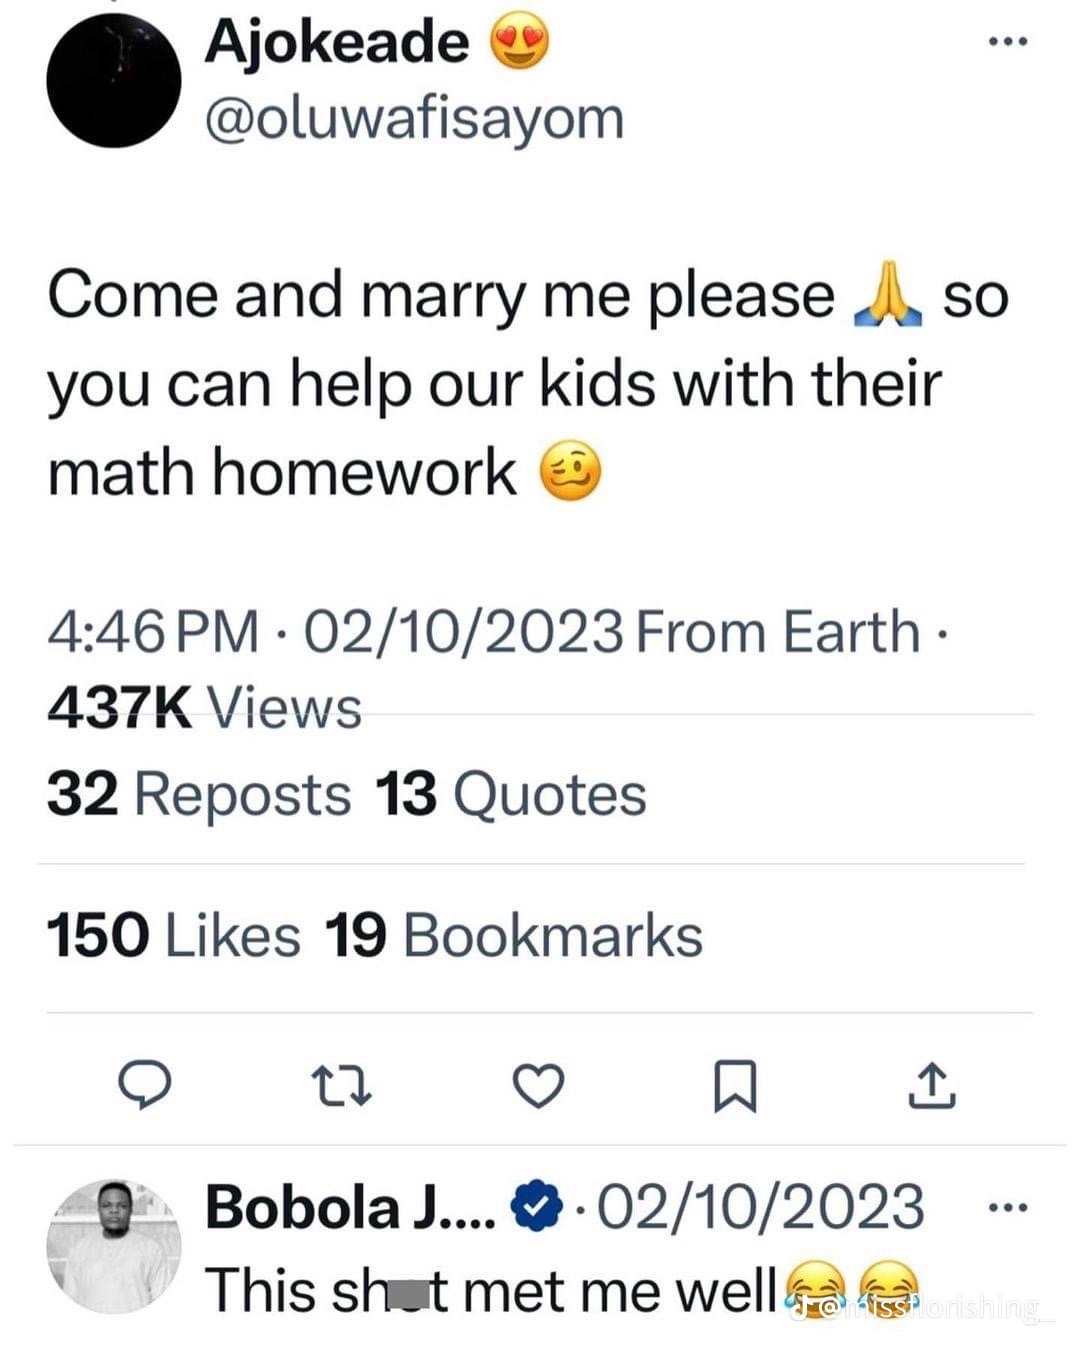Bookmark this tweet using the bookmark icon

(x=735, y=1087)
